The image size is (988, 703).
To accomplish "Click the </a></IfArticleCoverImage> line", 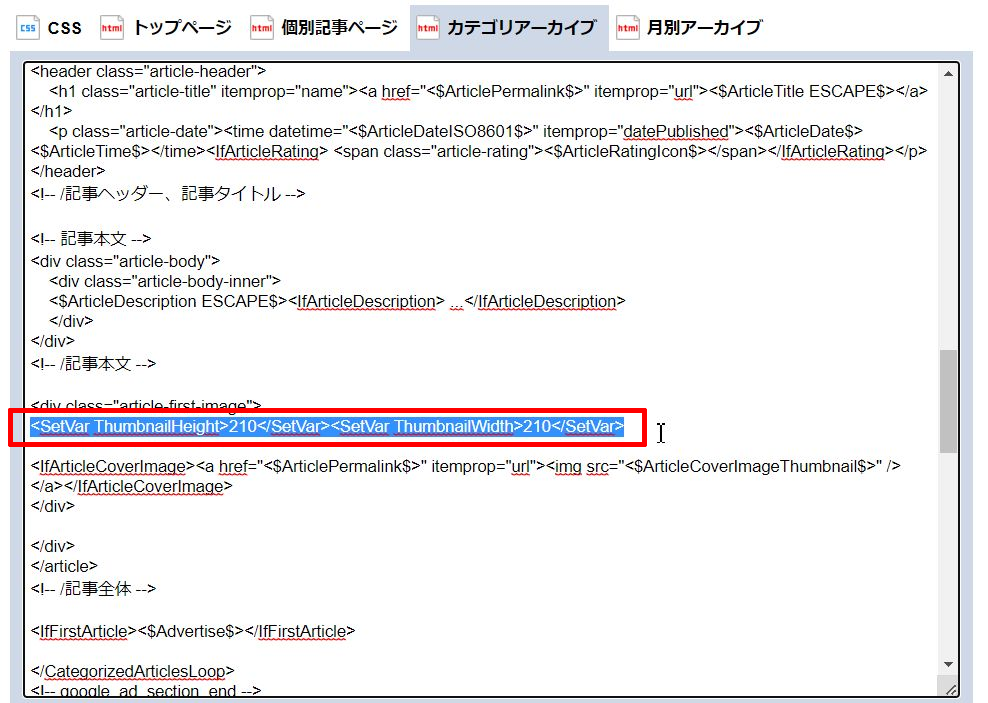I will pyautogui.click(x=132, y=486).
